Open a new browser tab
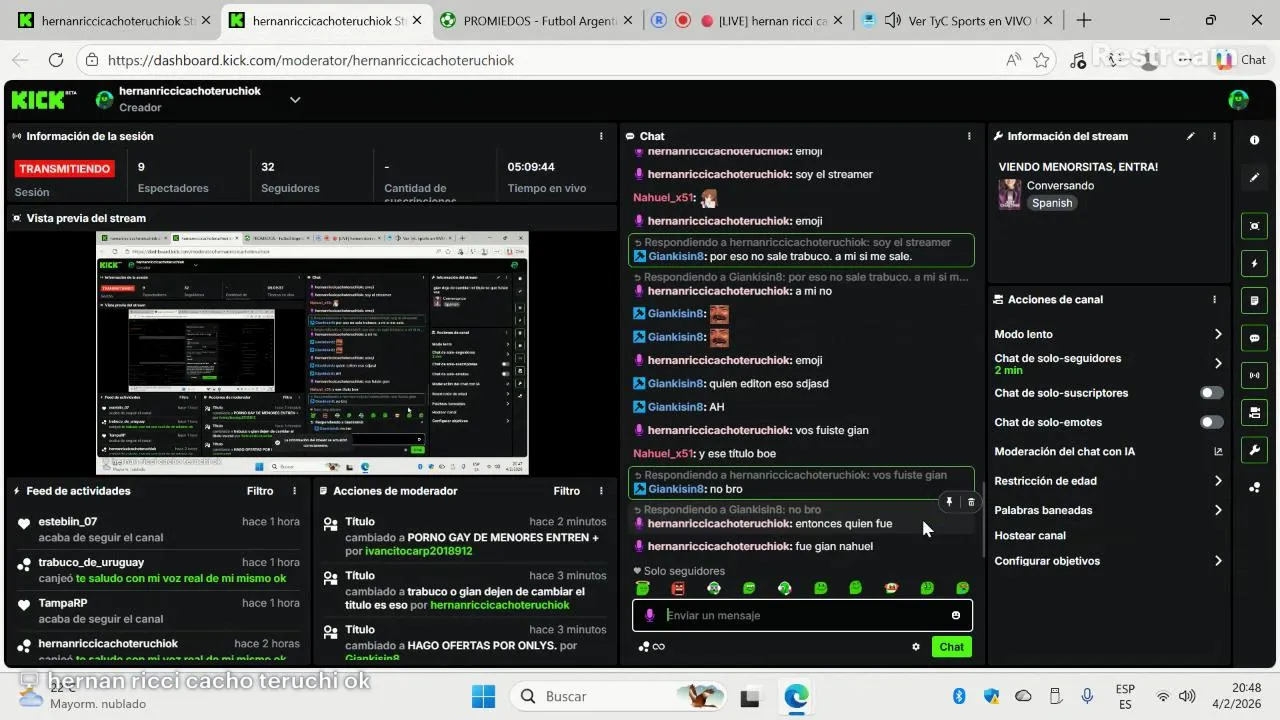 [x=1083, y=20]
